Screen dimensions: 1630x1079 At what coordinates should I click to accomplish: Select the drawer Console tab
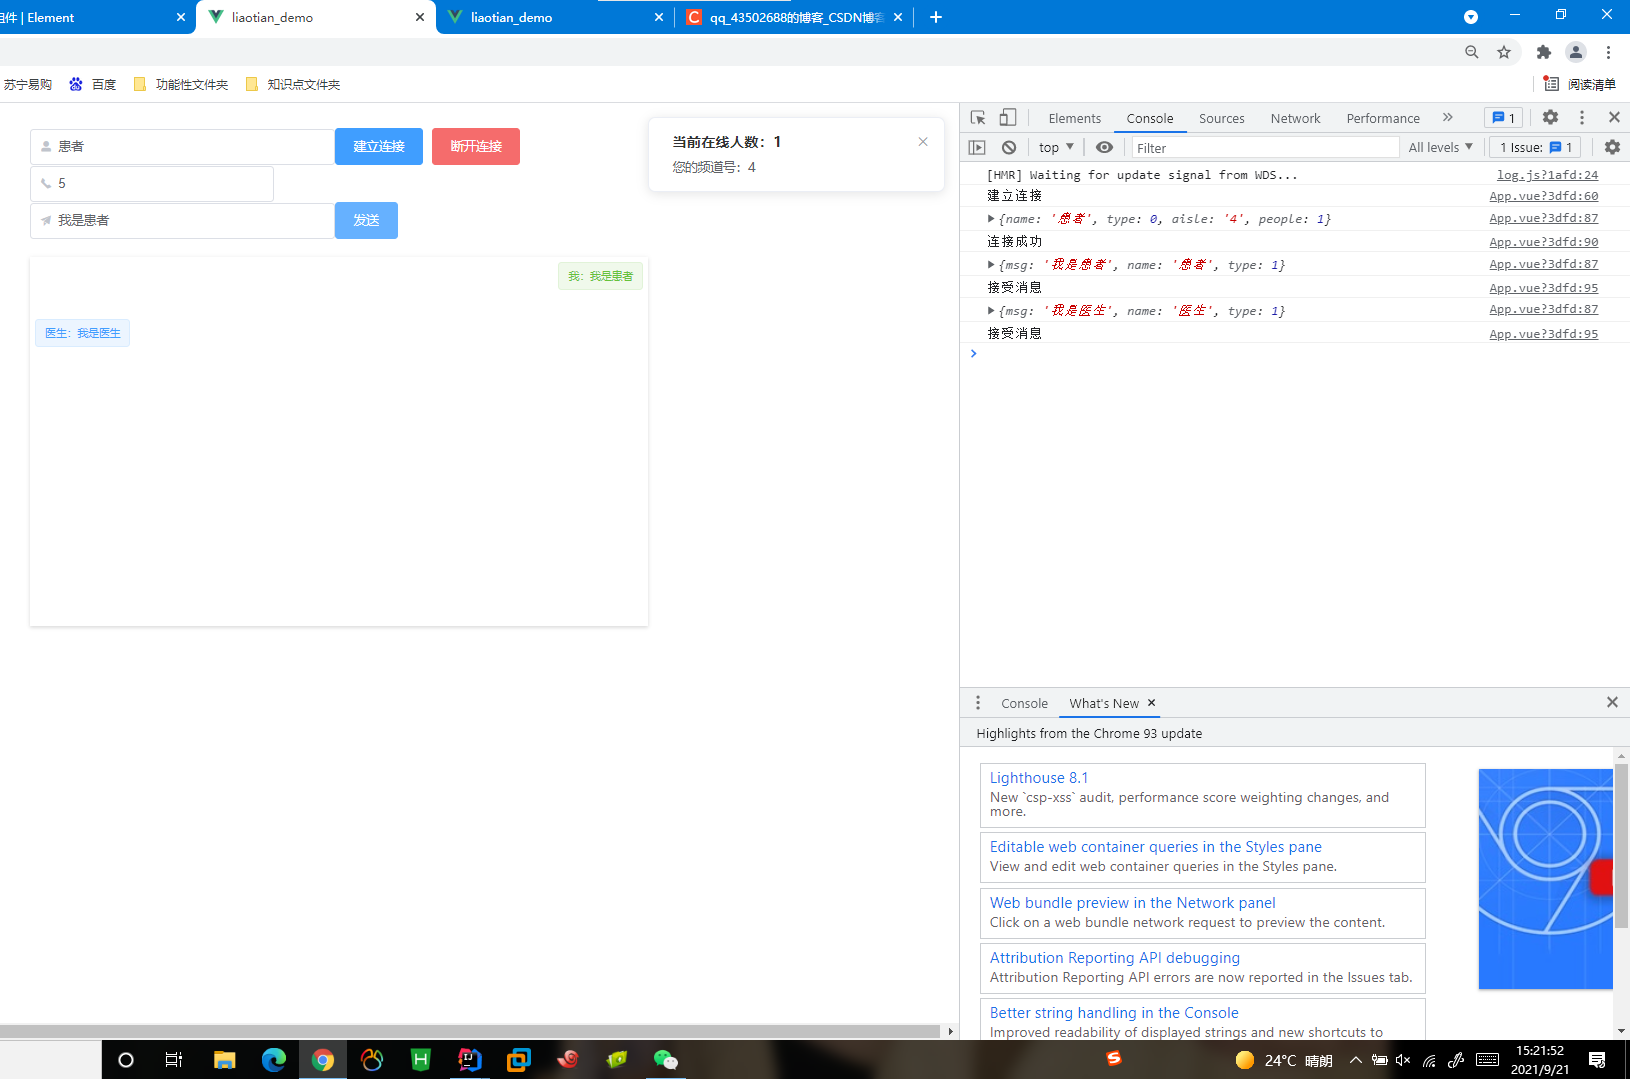tap(1024, 703)
